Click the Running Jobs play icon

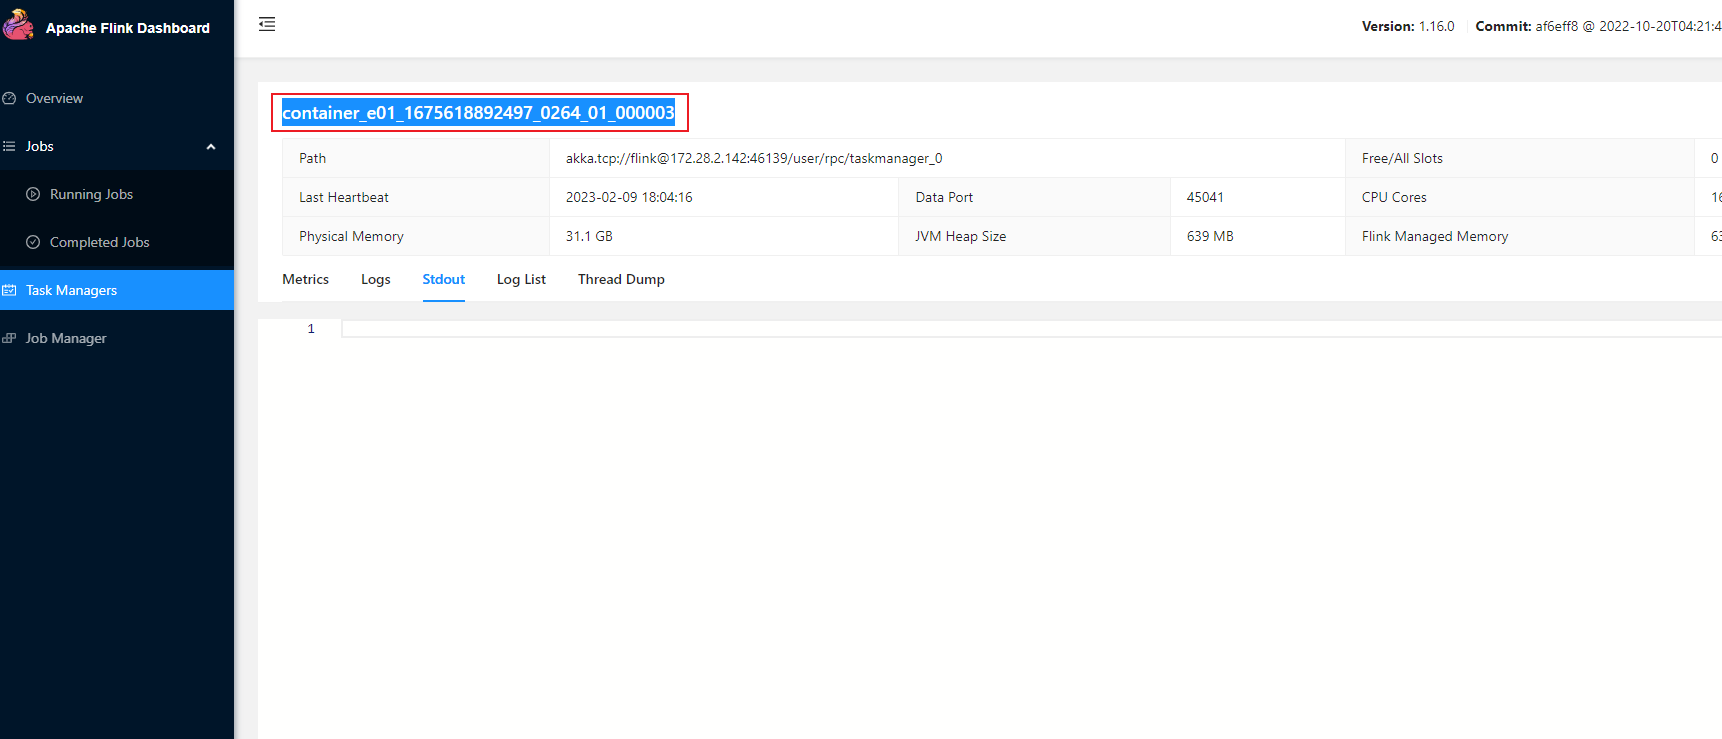33,194
